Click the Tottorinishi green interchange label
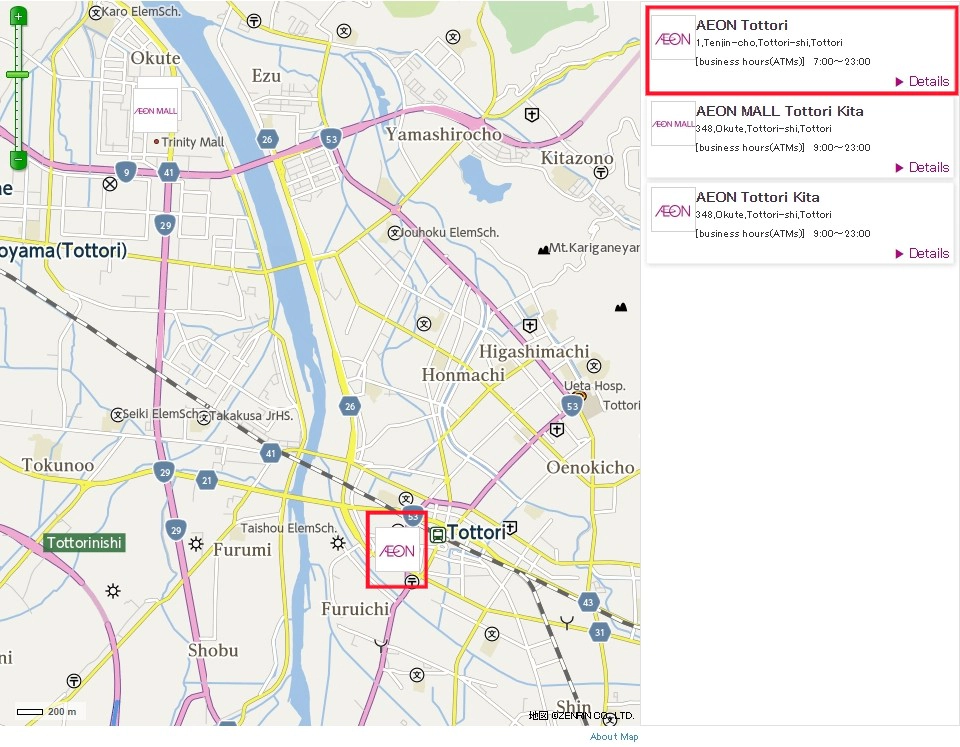Viewport: 960px width, 747px height. (x=84, y=542)
